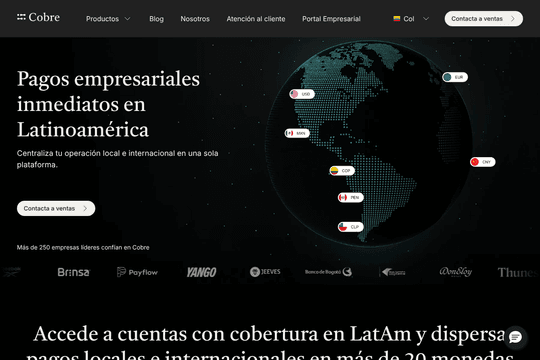The height and width of the screenshot is (360, 540).
Task: Click the Payflow logo in carousel
Action: [137, 272]
